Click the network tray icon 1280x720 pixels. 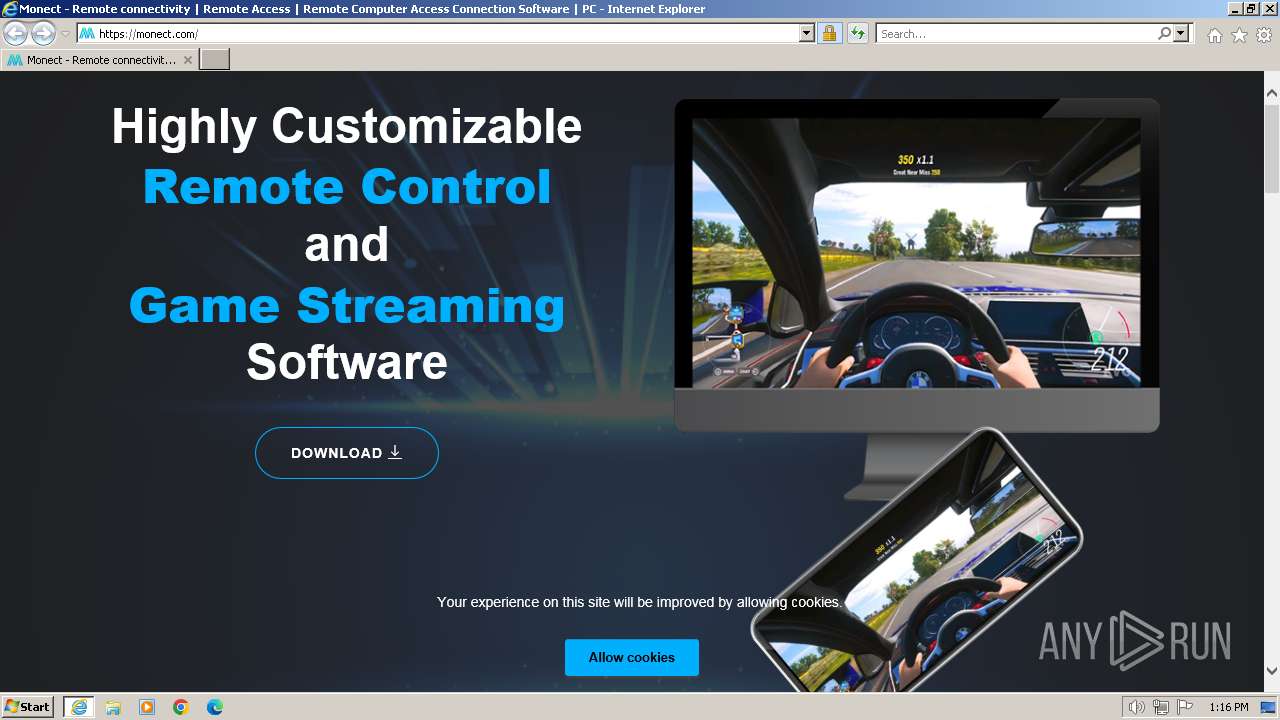1161,707
